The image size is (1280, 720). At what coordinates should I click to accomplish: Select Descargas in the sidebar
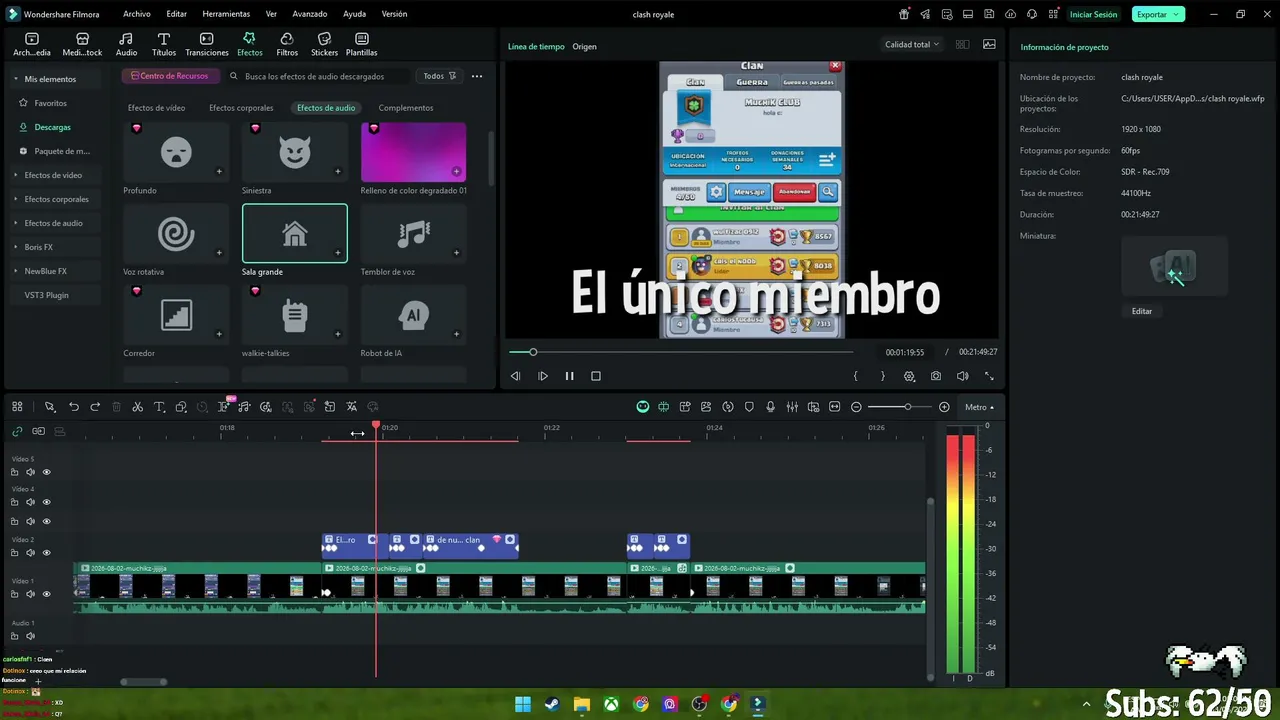(x=52, y=127)
